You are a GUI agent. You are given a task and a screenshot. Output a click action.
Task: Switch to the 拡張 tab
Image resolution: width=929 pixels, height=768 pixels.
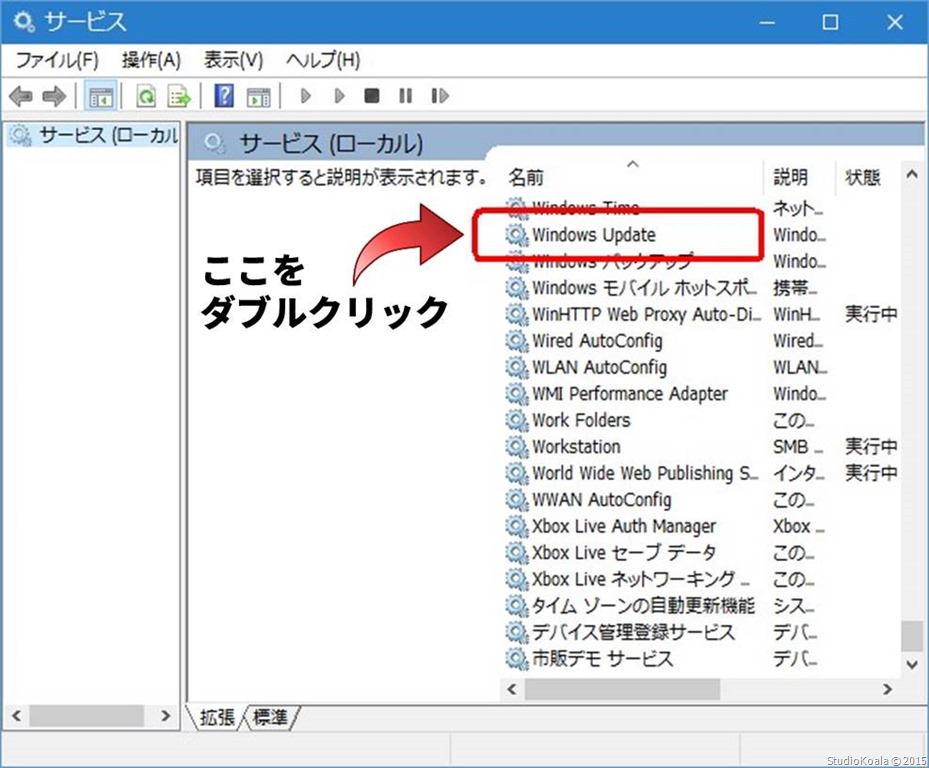[217, 717]
